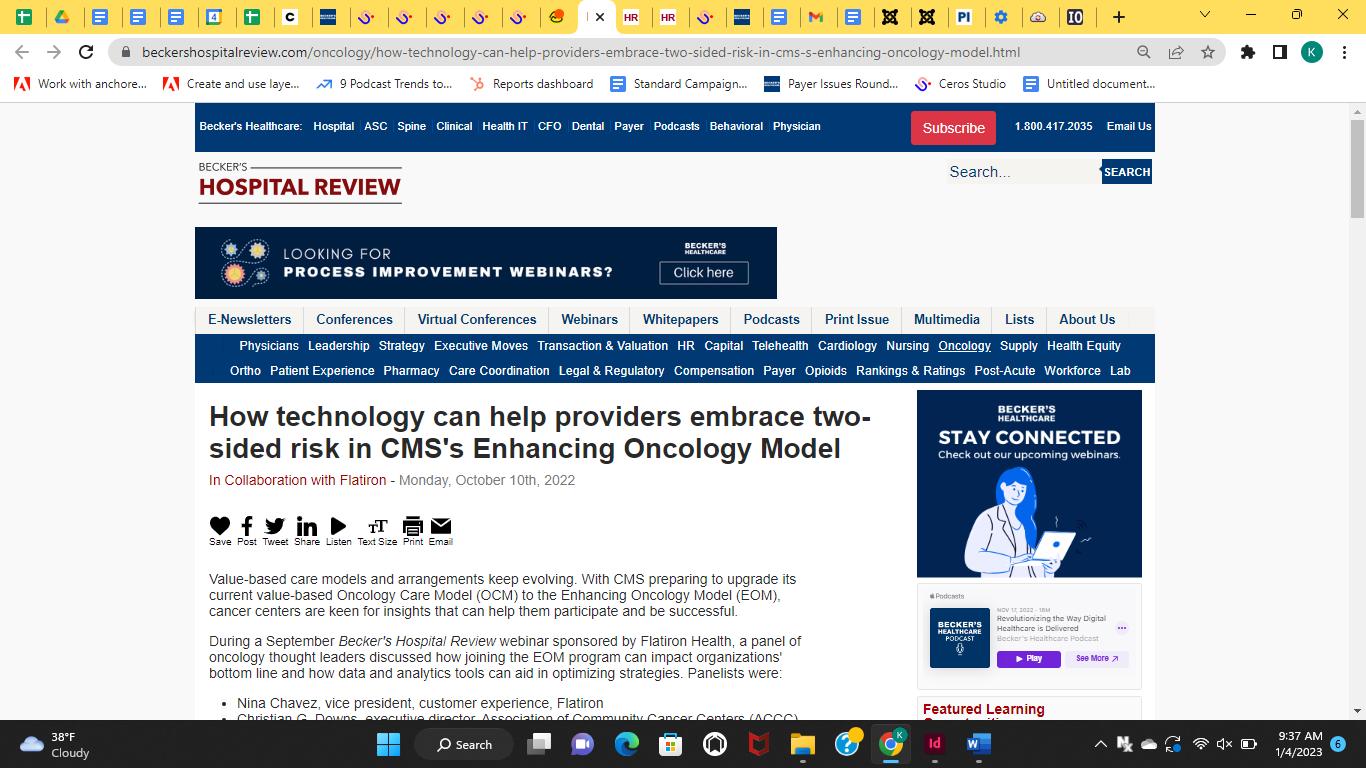Screen dimensions: 1366x768
Task: Click the heart Save icon under the headline
Action: point(220,526)
